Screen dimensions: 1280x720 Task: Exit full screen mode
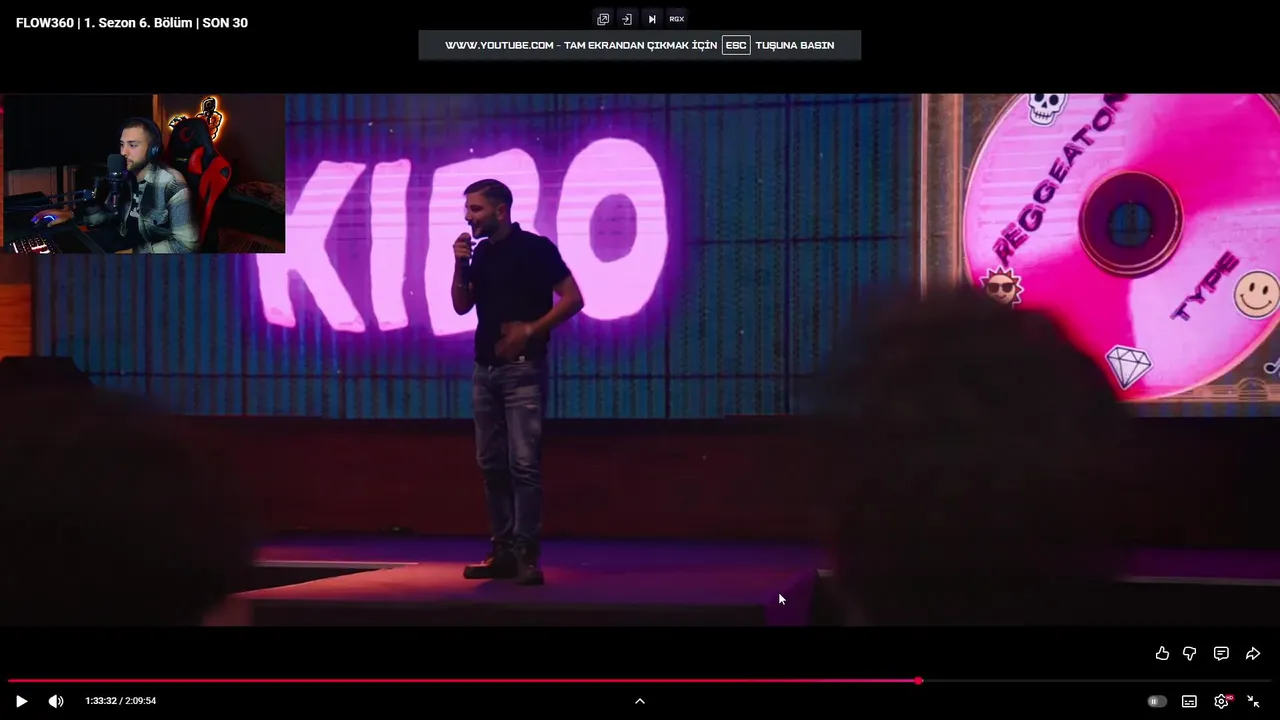tap(1253, 701)
